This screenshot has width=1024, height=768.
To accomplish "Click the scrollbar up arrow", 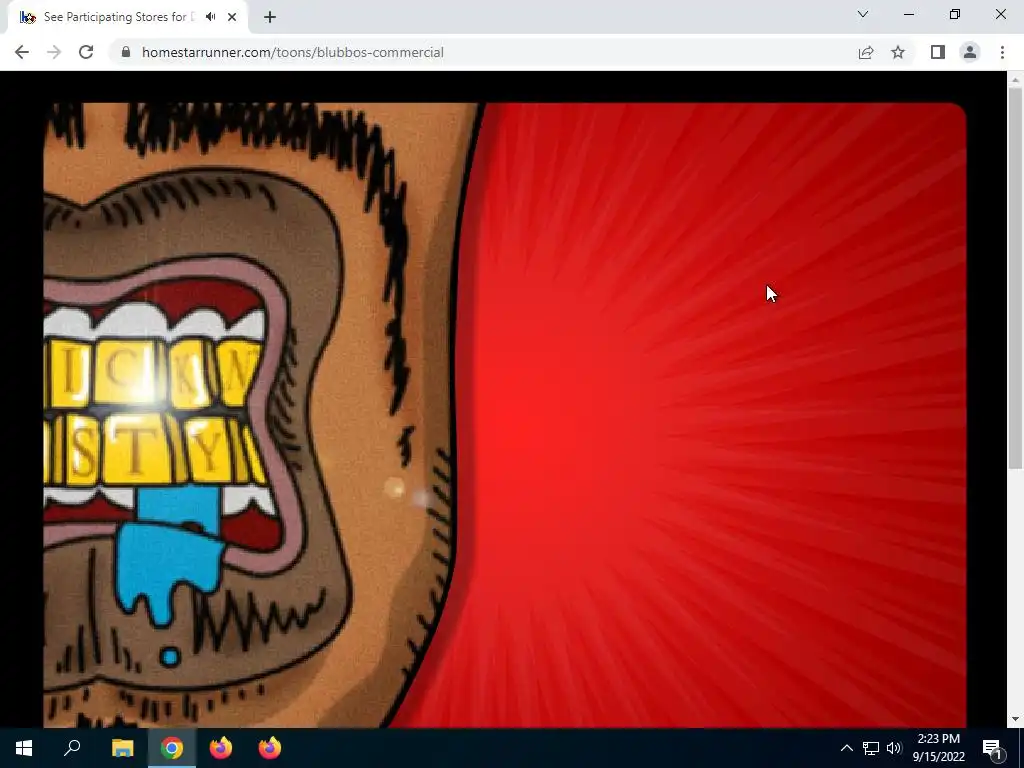I will coord(1015,79).
